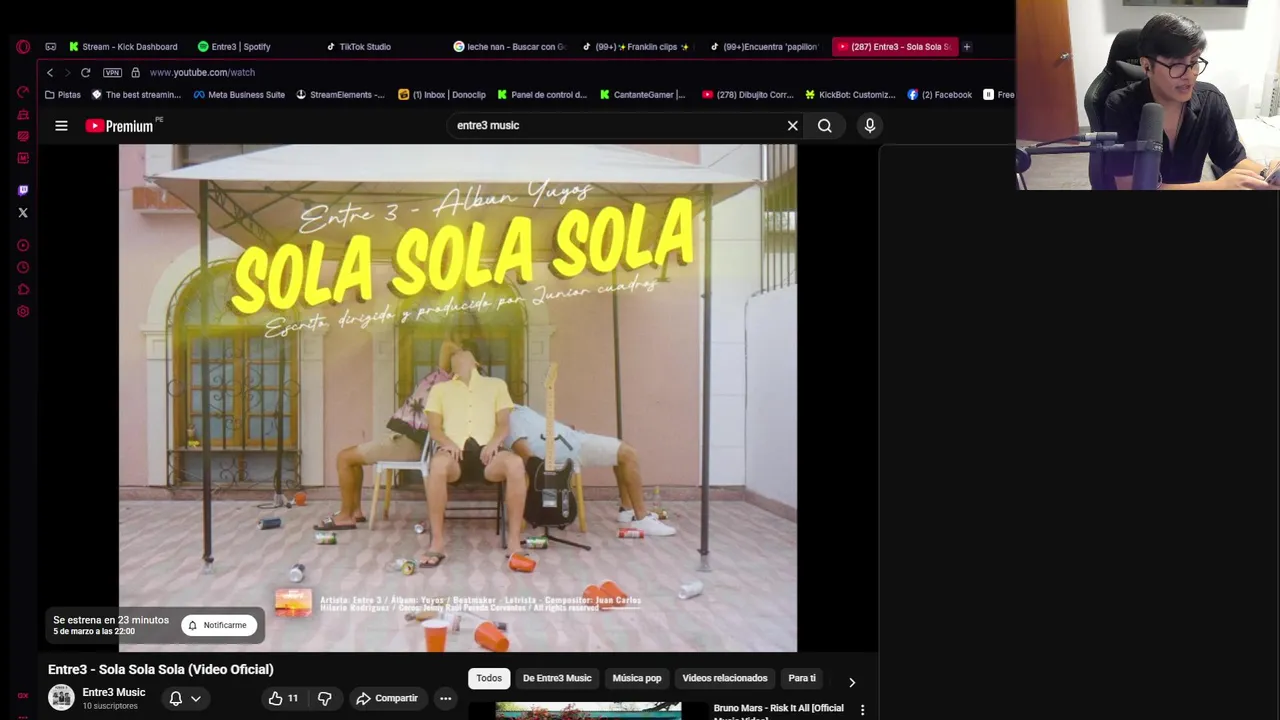
Task: Open Entre3 Music channel name link
Action: (x=114, y=692)
